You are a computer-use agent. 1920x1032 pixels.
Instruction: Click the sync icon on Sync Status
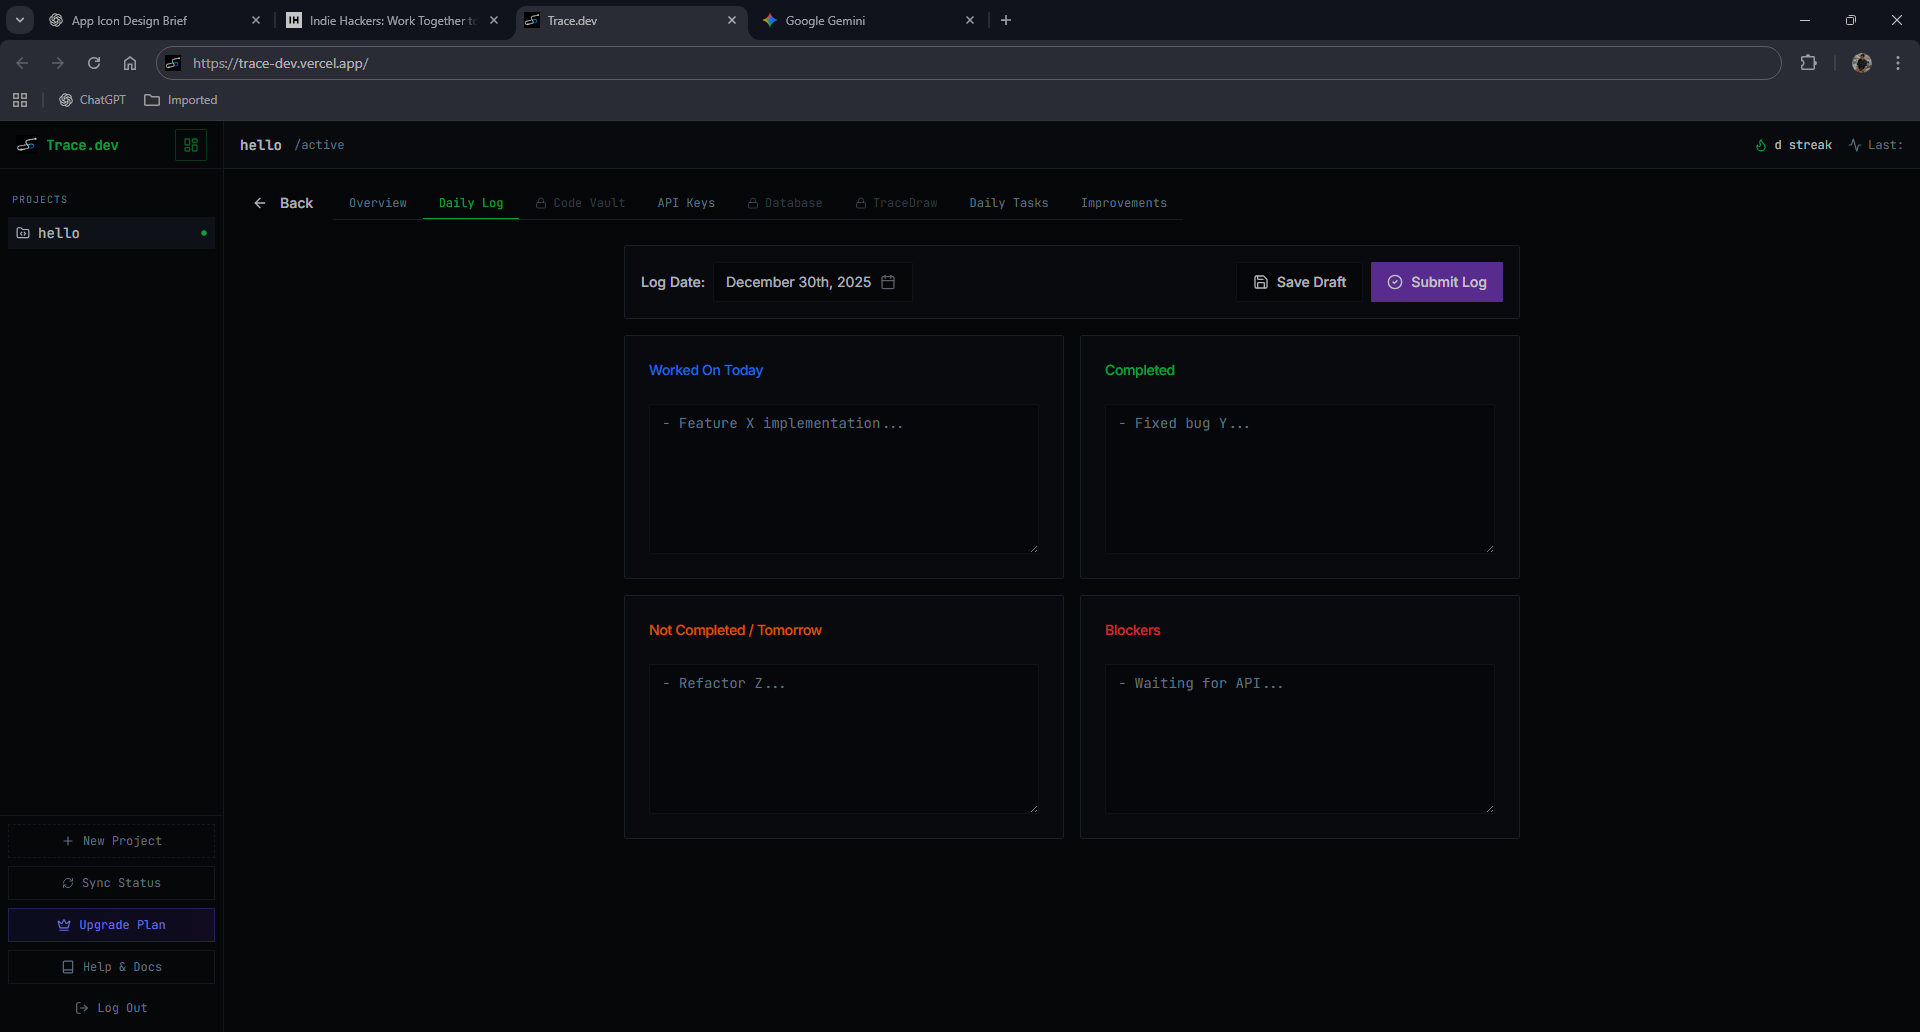click(x=68, y=883)
